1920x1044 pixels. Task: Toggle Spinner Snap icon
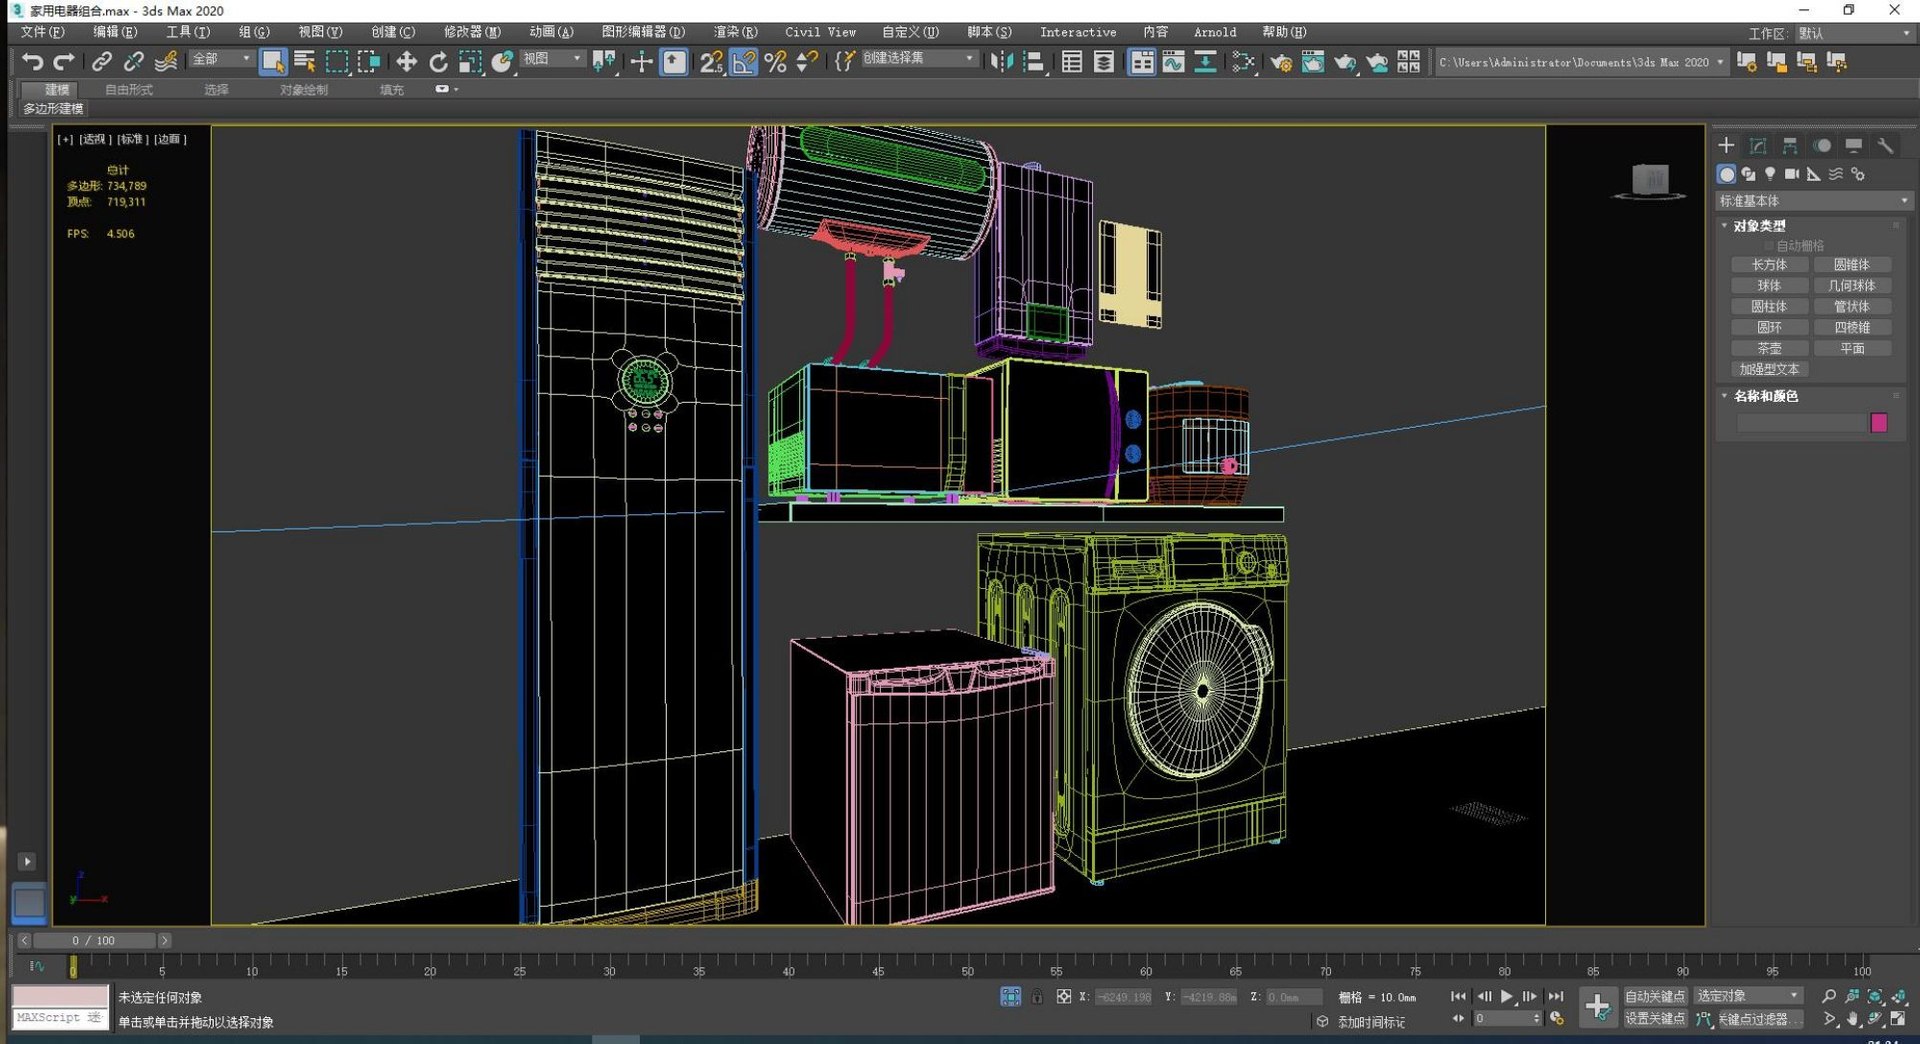click(x=807, y=62)
